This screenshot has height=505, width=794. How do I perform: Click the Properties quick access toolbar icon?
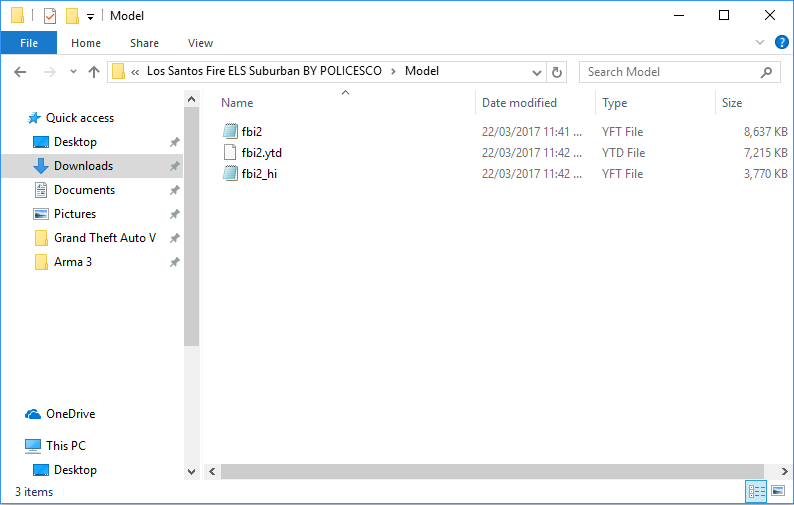[x=50, y=16]
